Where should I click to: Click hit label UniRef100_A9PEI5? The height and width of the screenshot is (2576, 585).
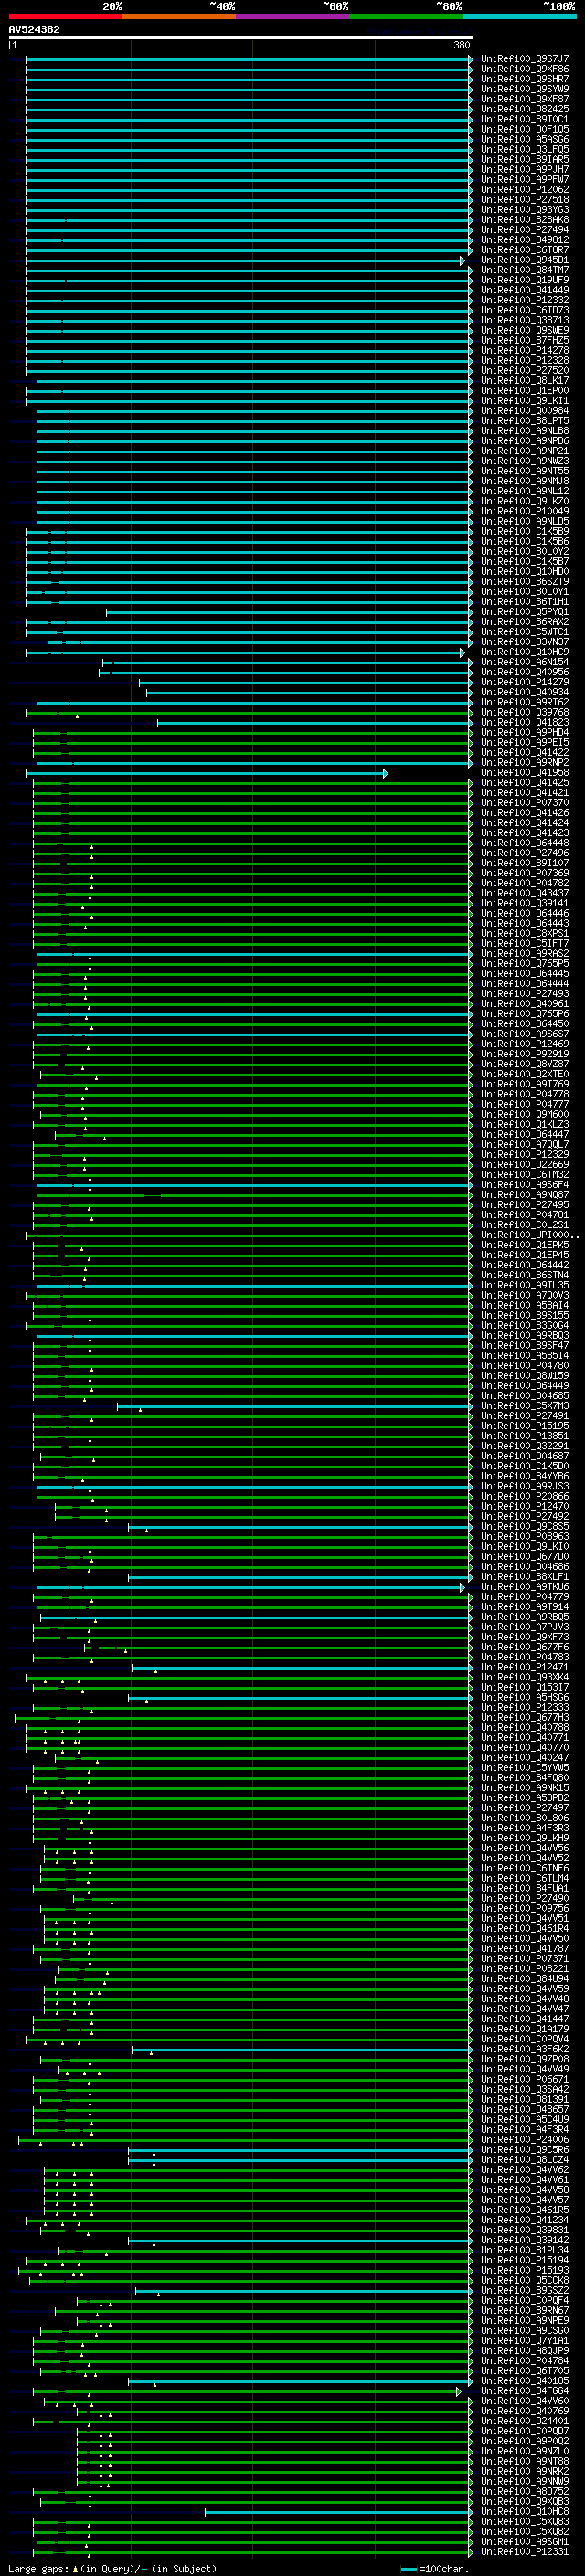coord(525,742)
